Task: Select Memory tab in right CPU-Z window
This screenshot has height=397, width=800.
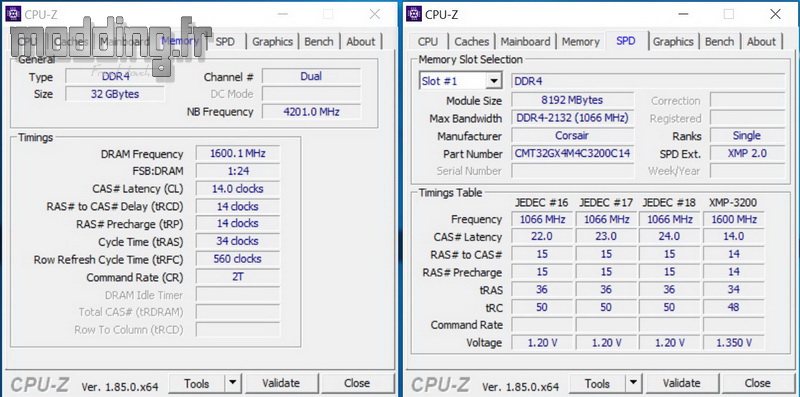Action: click(581, 41)
